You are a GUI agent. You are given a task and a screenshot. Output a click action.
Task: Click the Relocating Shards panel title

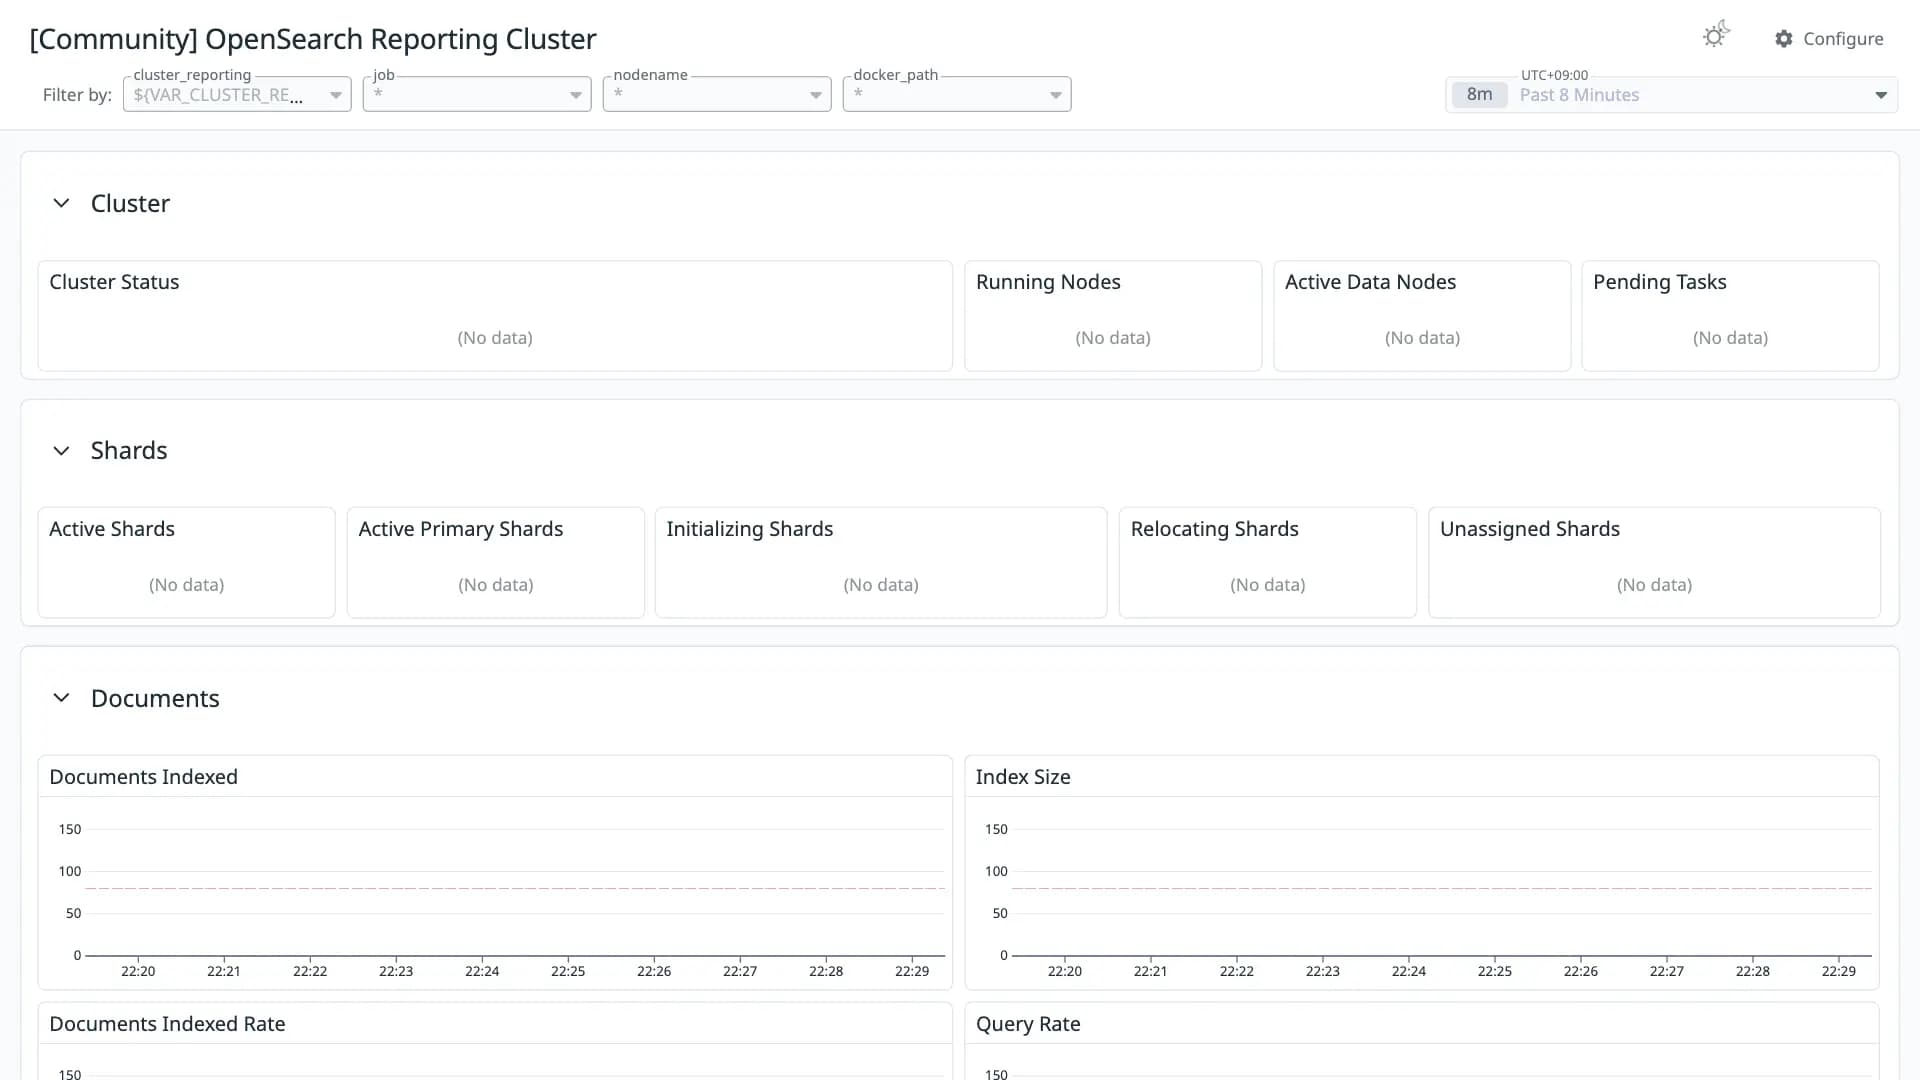click(1214, 529)
